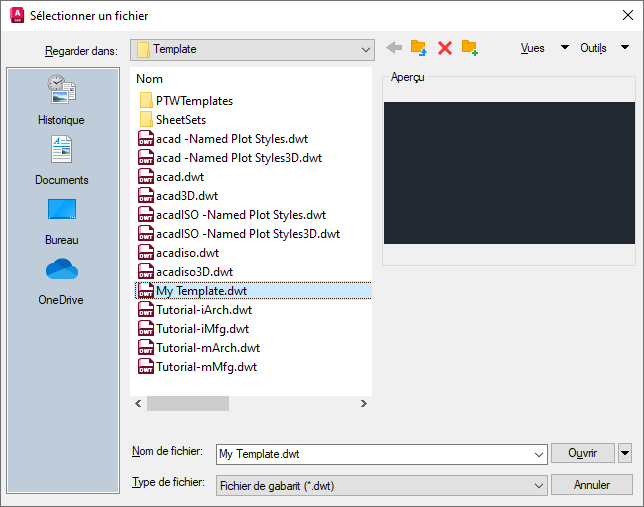Select acad -Named Plot Styles3D.dwt
This screenshot has width=644, height=507.
pos(230,158)
